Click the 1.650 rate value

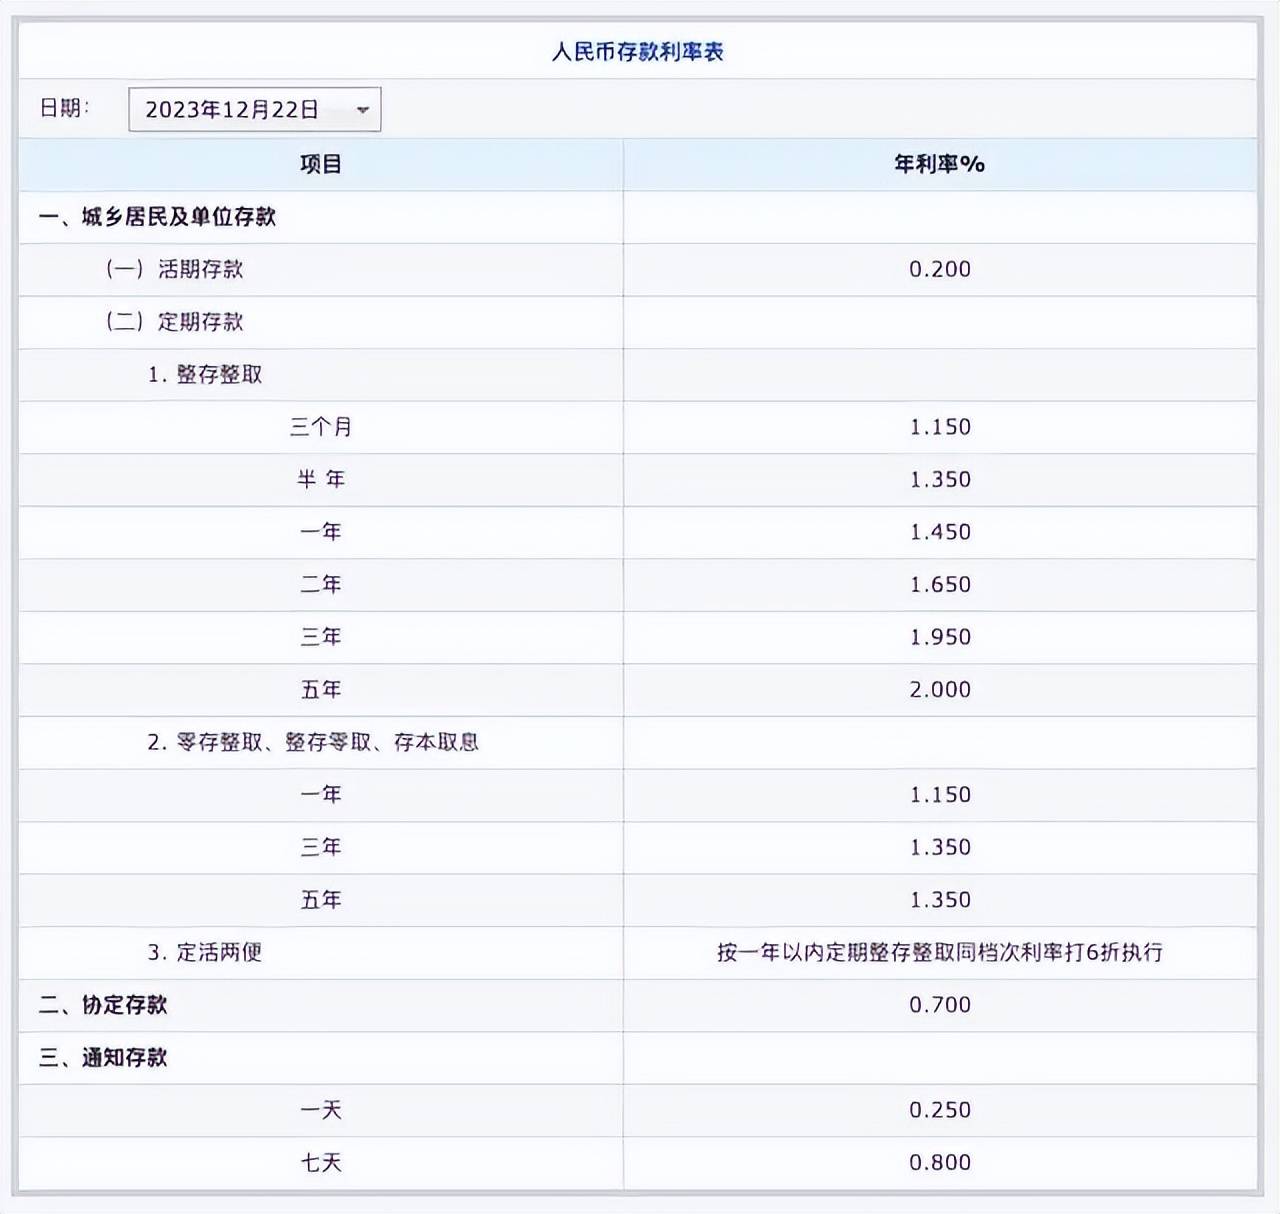coord(940,584)
